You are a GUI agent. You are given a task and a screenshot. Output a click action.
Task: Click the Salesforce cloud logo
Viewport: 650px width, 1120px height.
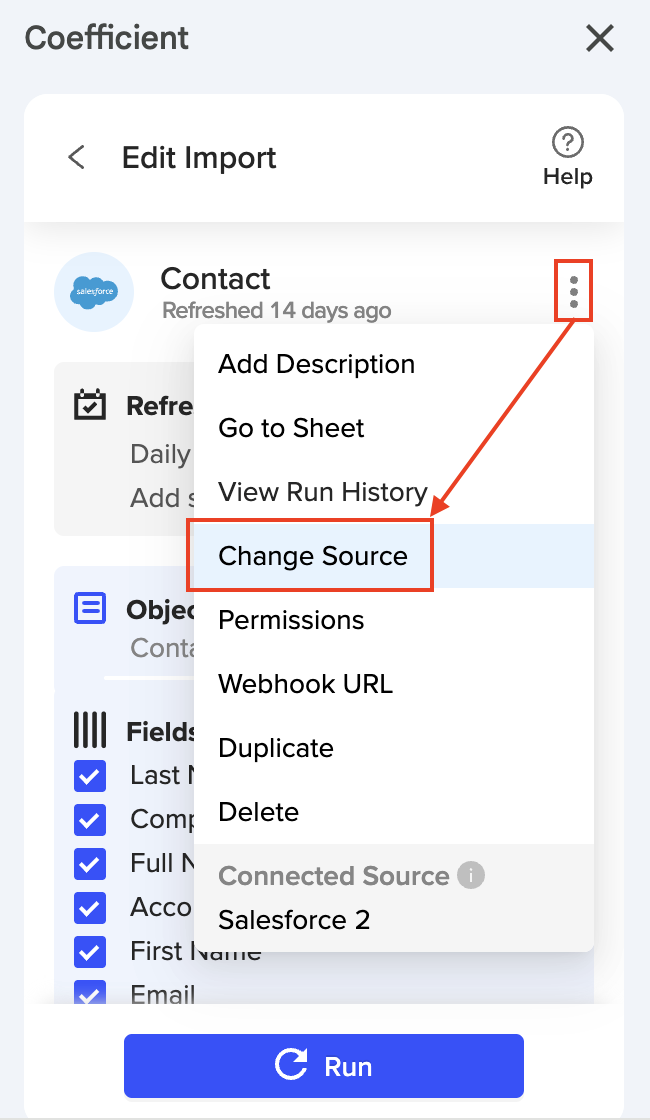pyautogui.click(x=95, y=292)
